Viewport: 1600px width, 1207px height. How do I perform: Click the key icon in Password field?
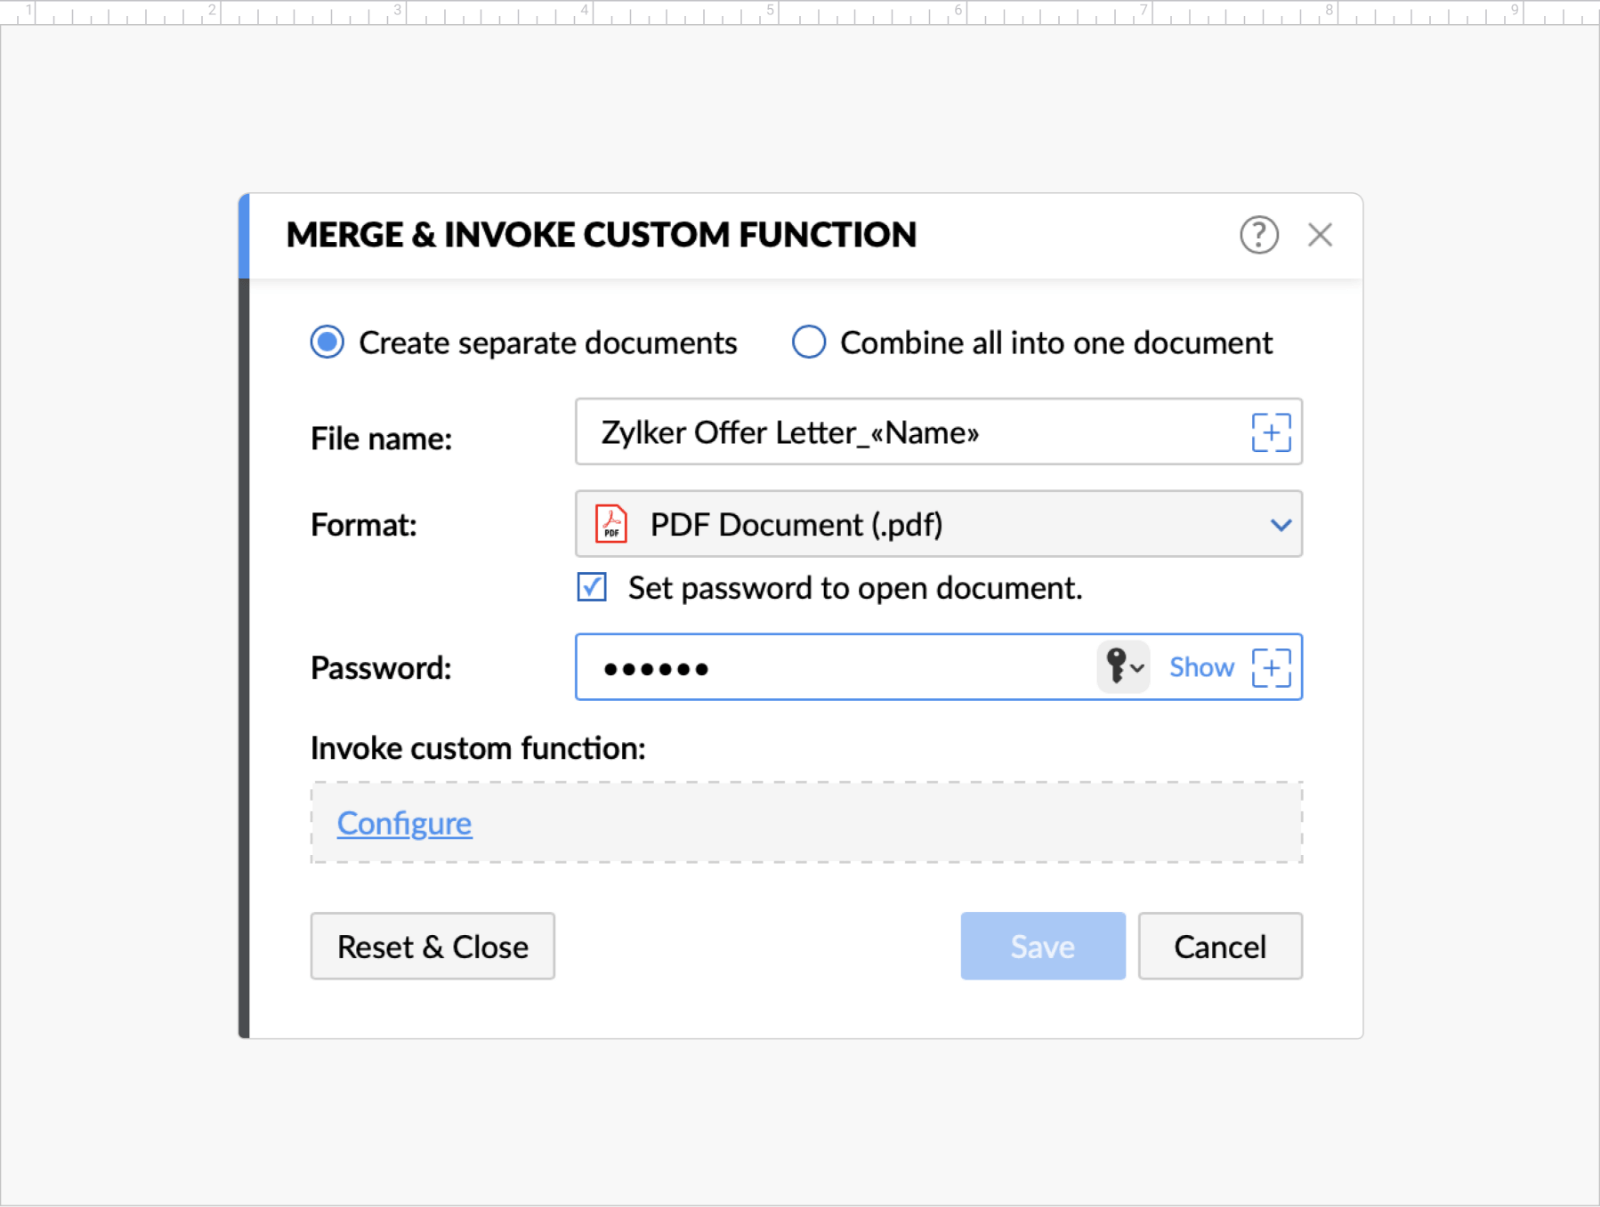coord(1122,666)
